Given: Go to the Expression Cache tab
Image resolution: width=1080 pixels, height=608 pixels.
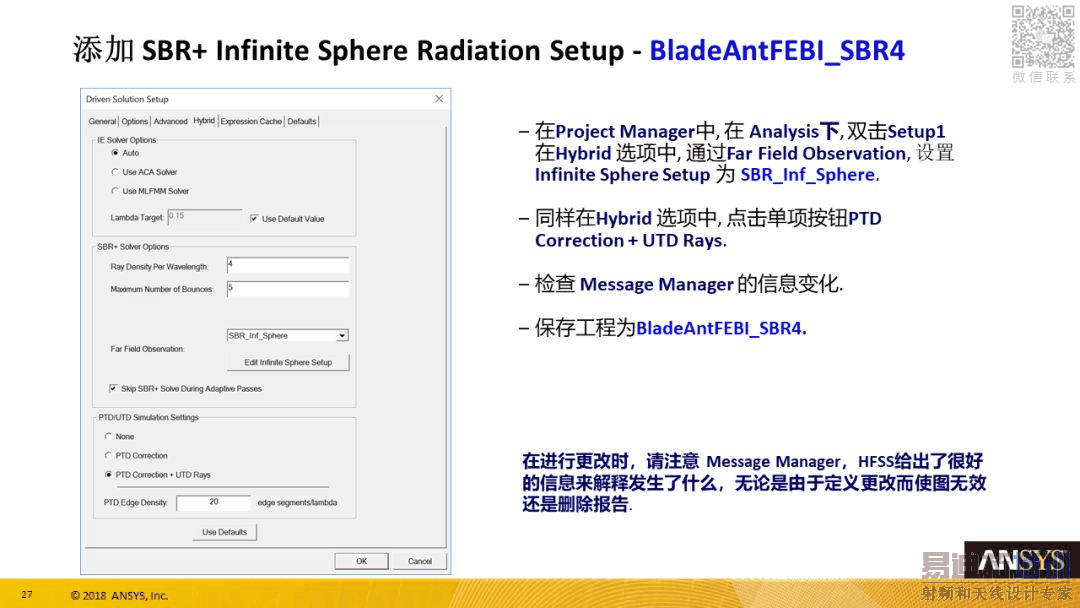Looking at the screenshot, I should pos(251,121).
